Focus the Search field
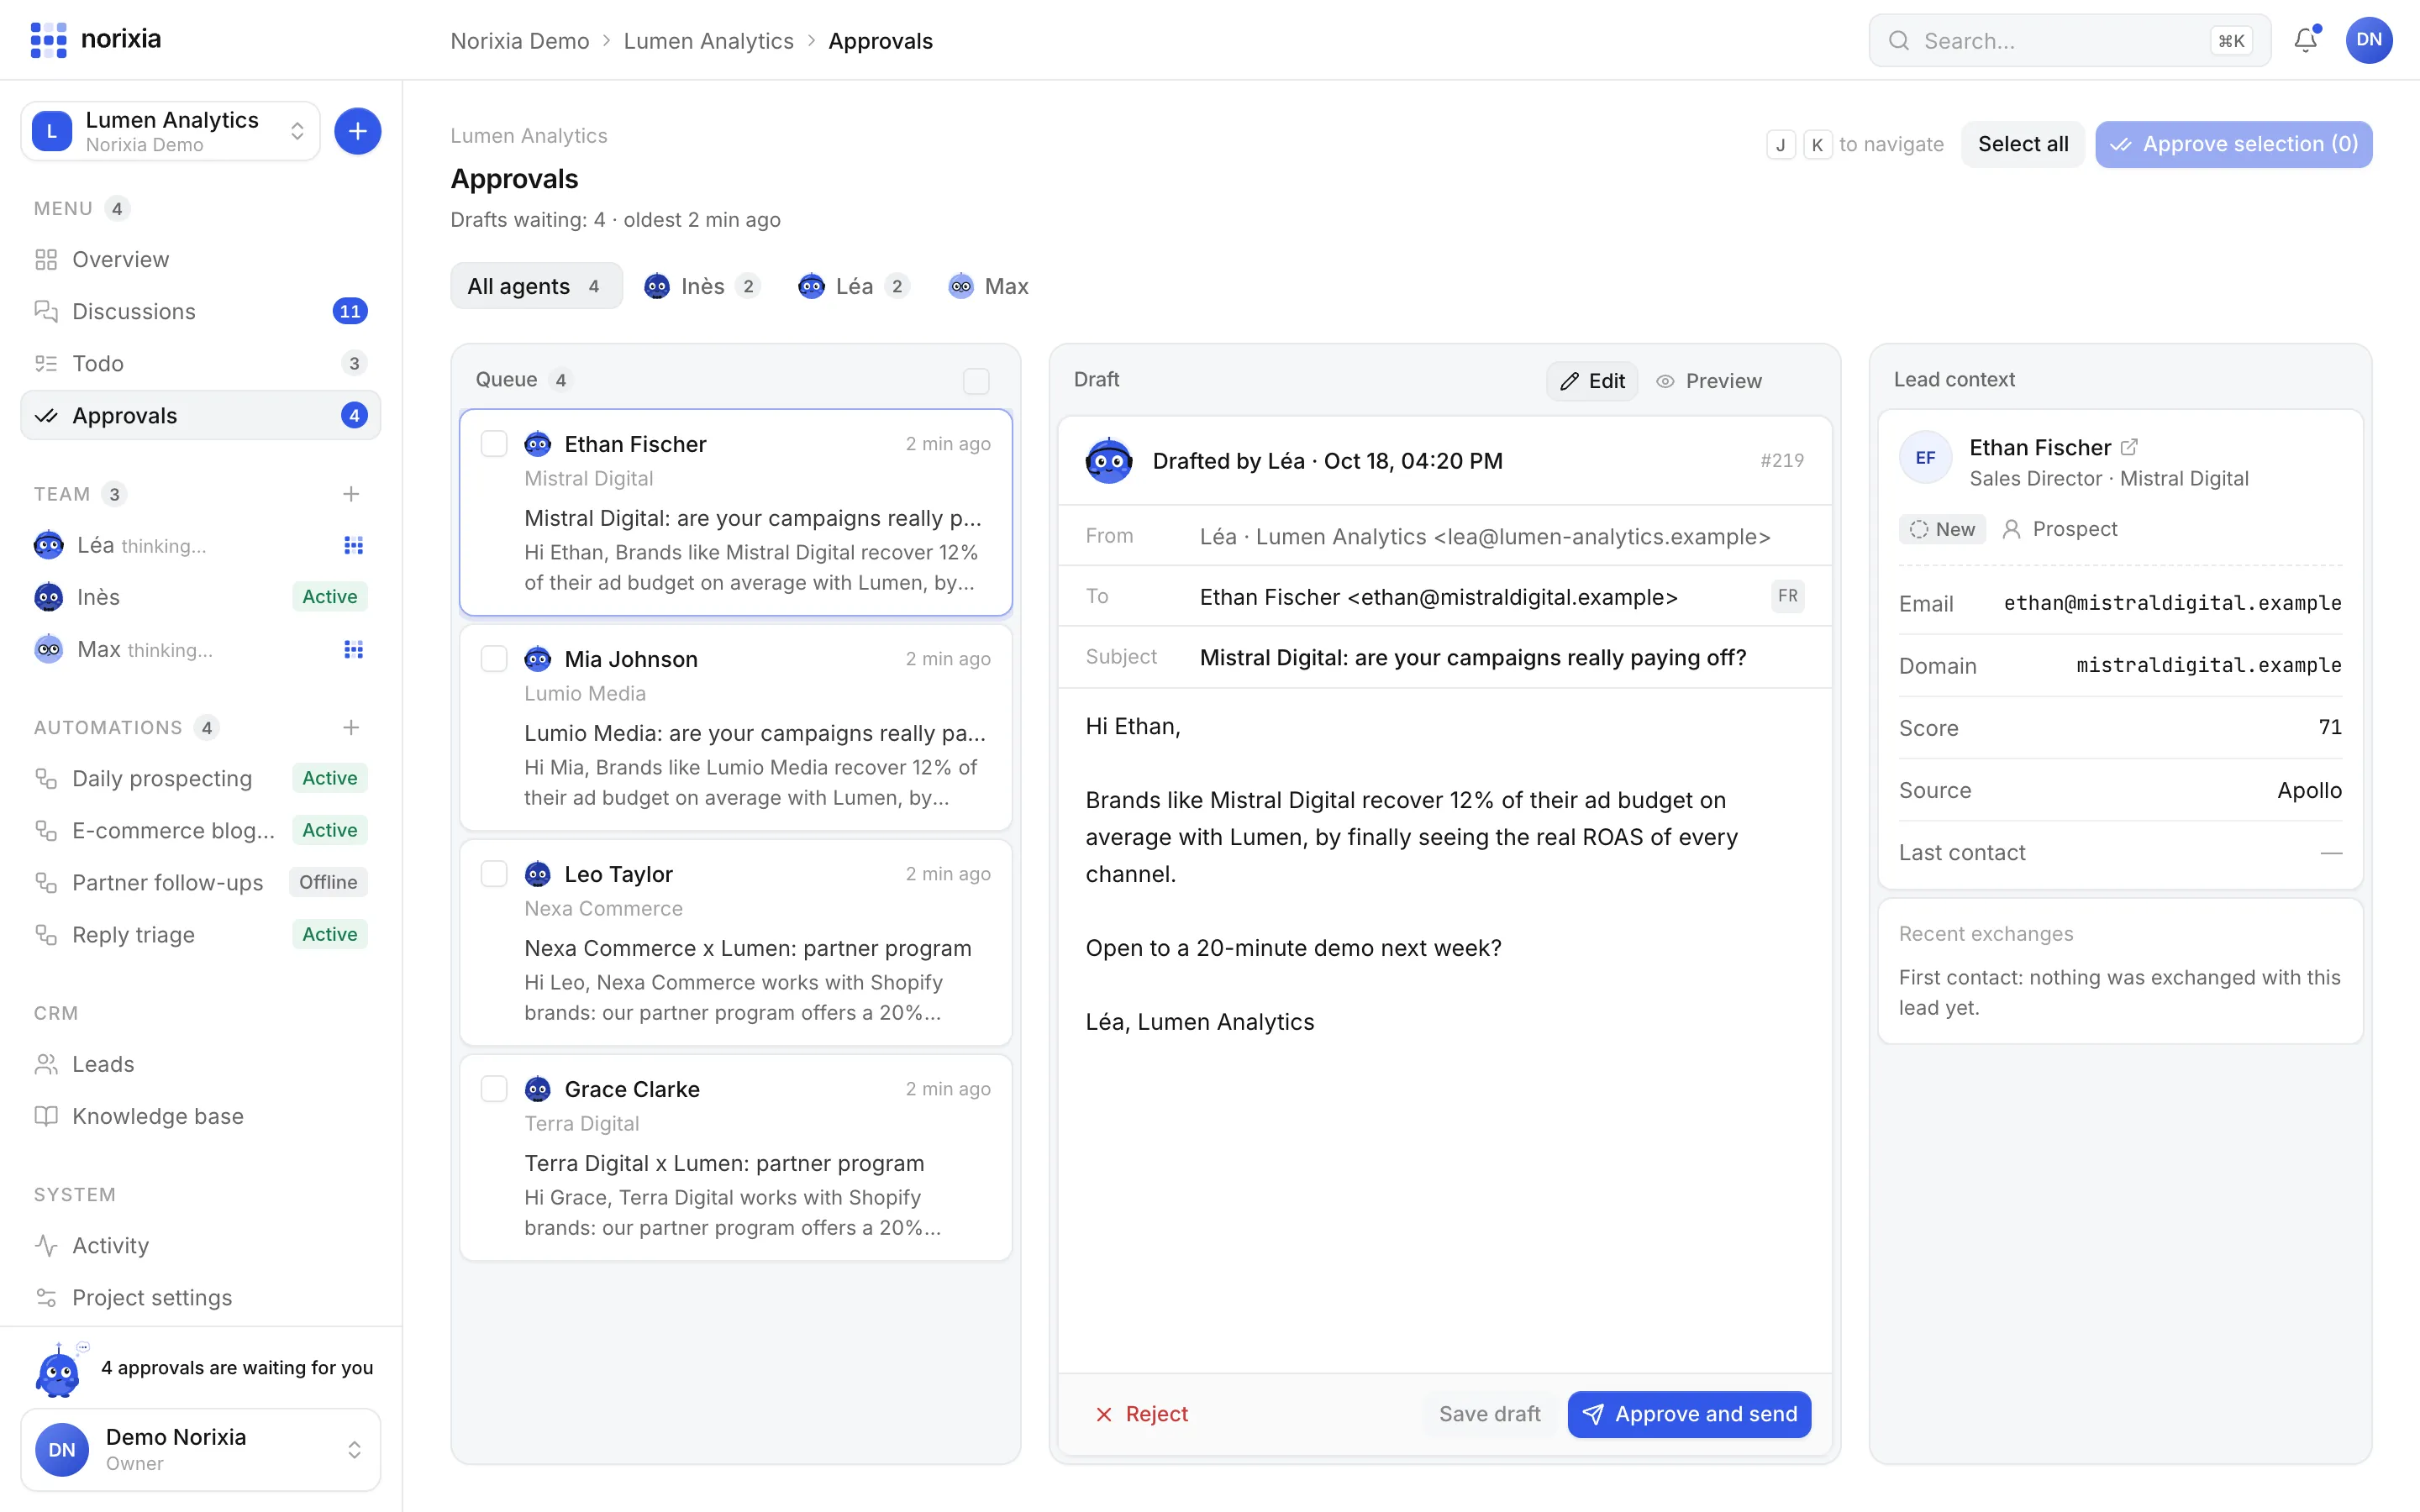The width and height of the screenshot is (2420, 1512). click(x=2069, y=40)
